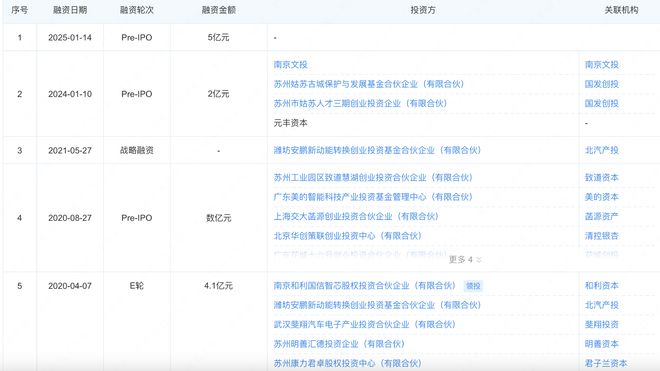
Task: Open 南京和利国信智芯股权投资合伙企业 link
Action: click(365, 286)
